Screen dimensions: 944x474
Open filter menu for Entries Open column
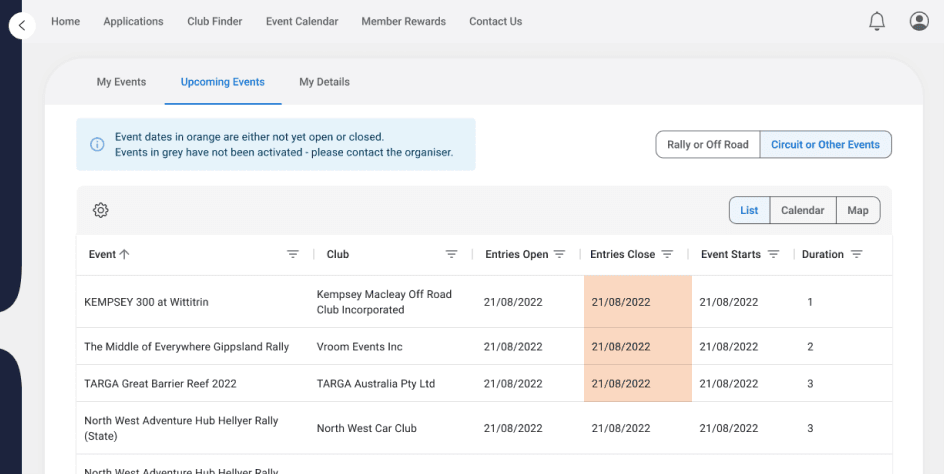pos(560,254)
